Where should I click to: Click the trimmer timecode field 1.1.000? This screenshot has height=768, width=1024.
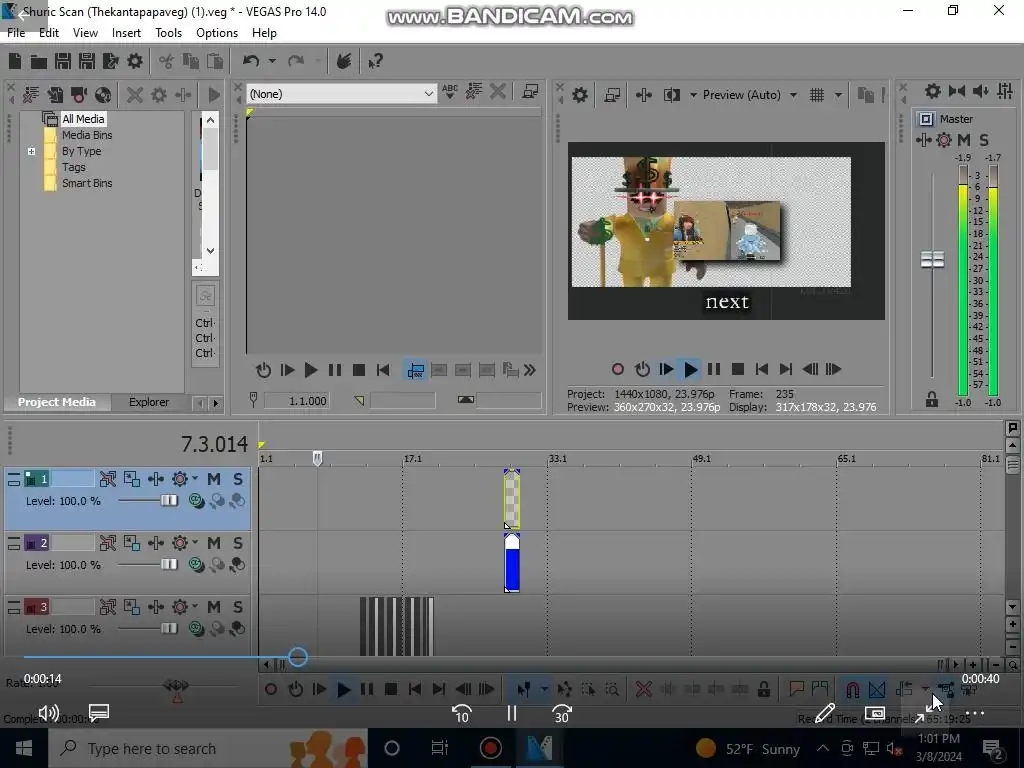coord(296,401)
